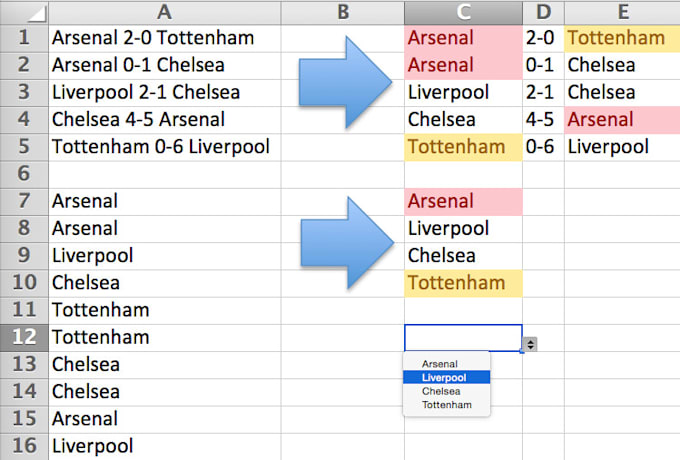Click the row 12 header
The height and width of the screenshot is (460, 680).
[23, 337]
